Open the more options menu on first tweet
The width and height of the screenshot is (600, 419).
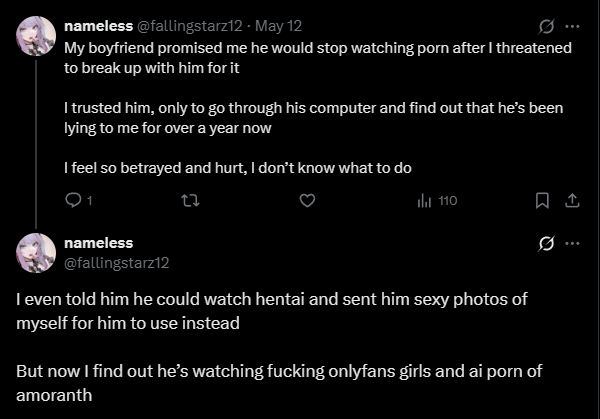(573, 26)
